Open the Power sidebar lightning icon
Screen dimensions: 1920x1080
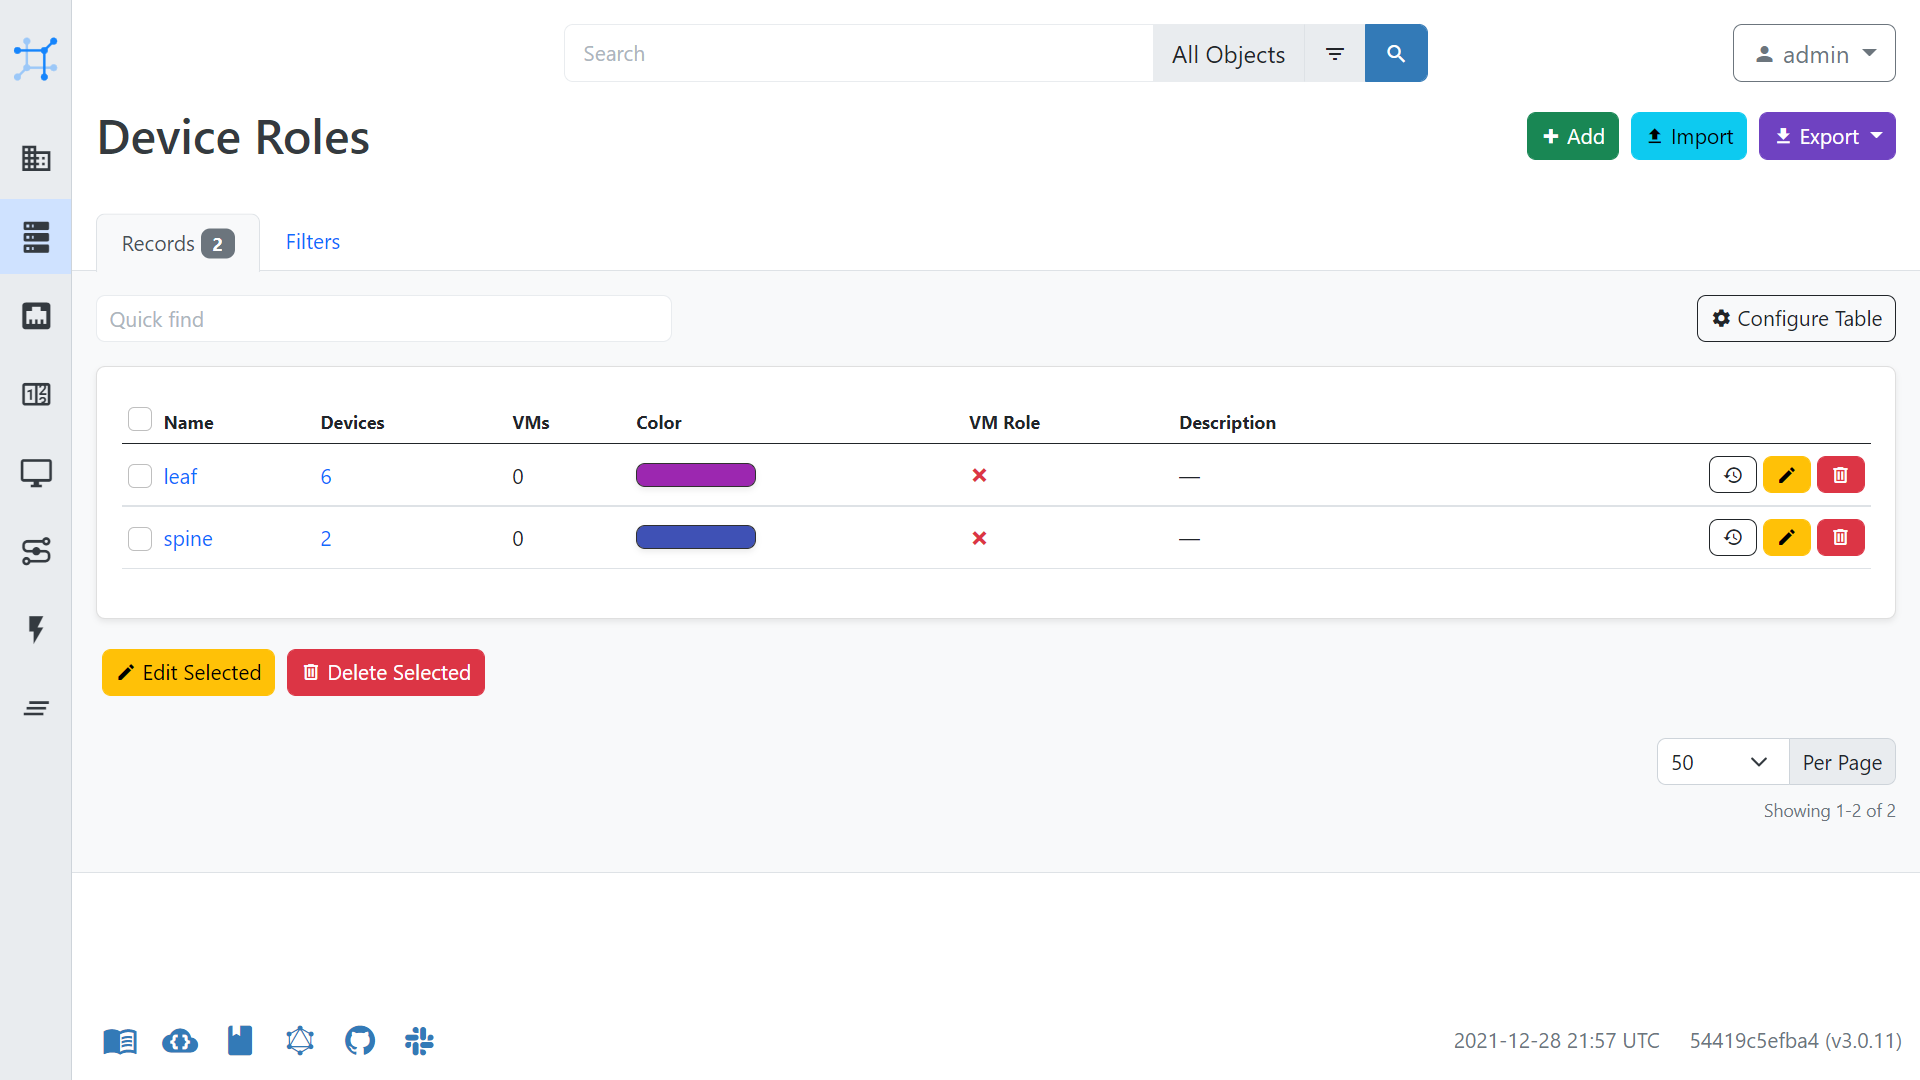36,629
